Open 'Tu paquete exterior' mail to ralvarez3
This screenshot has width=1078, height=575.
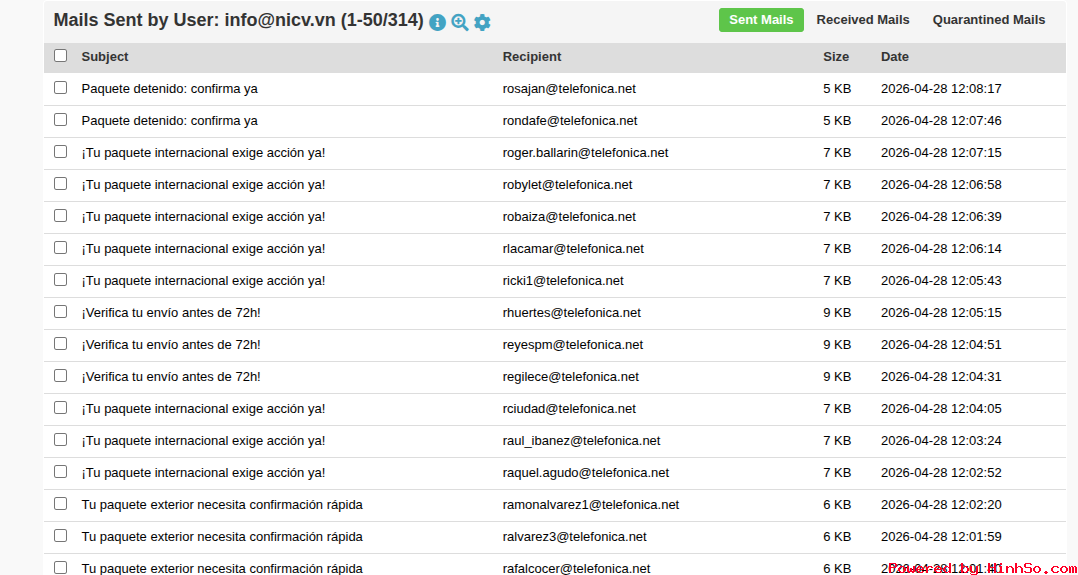[221, 536]
